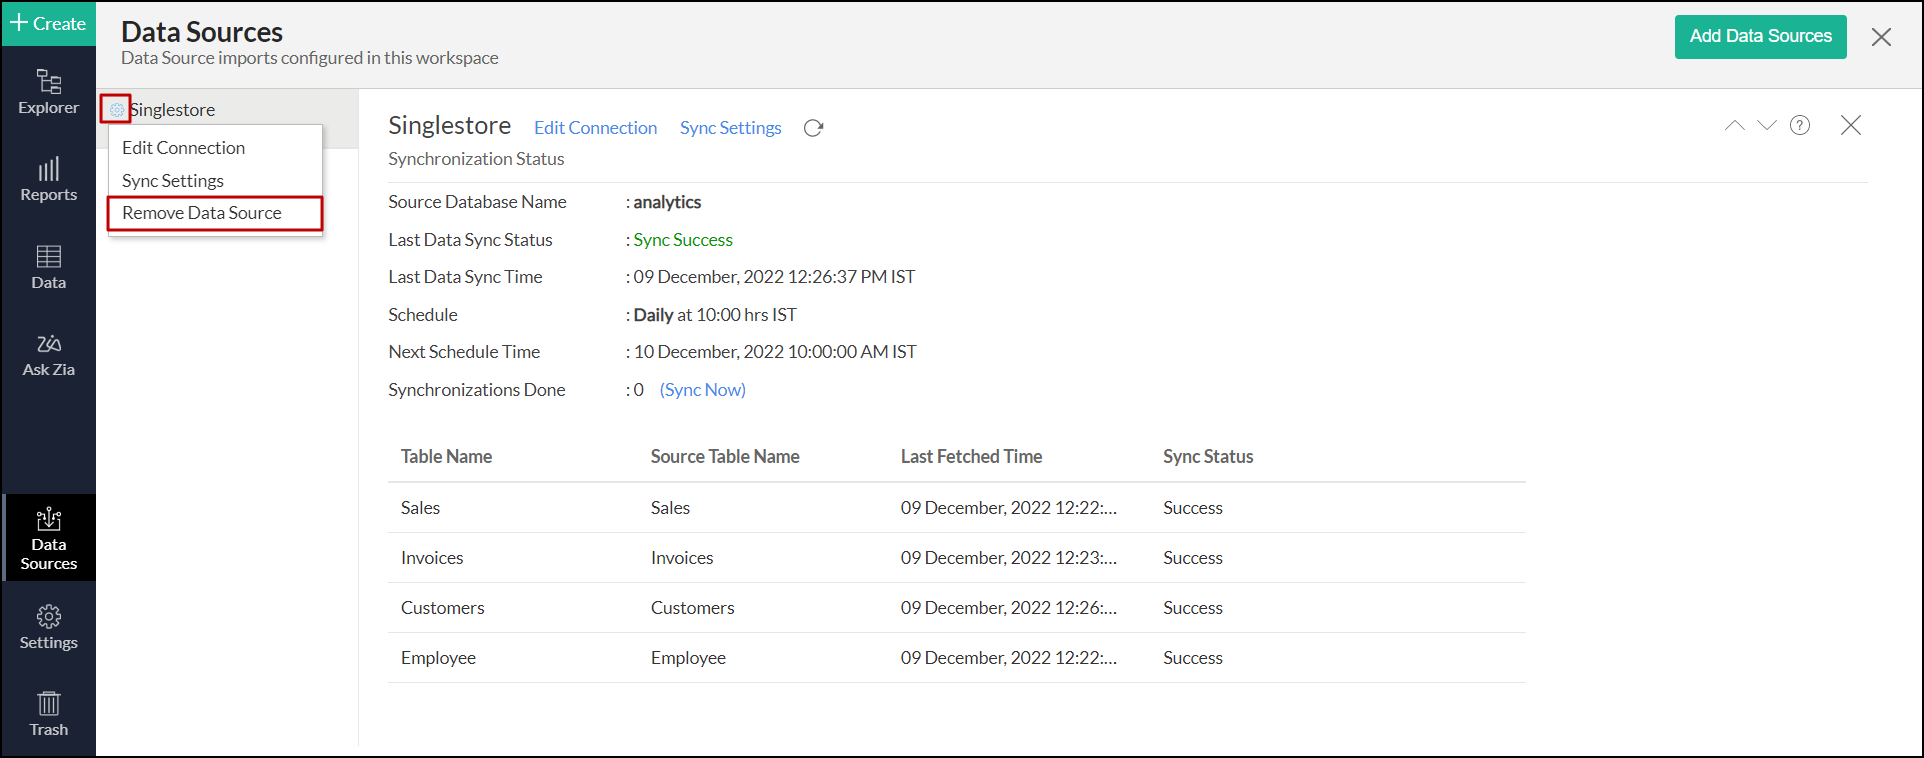Select the Customers table row
This screenshot has width=1924, height=758.
(x=443, y=608)
